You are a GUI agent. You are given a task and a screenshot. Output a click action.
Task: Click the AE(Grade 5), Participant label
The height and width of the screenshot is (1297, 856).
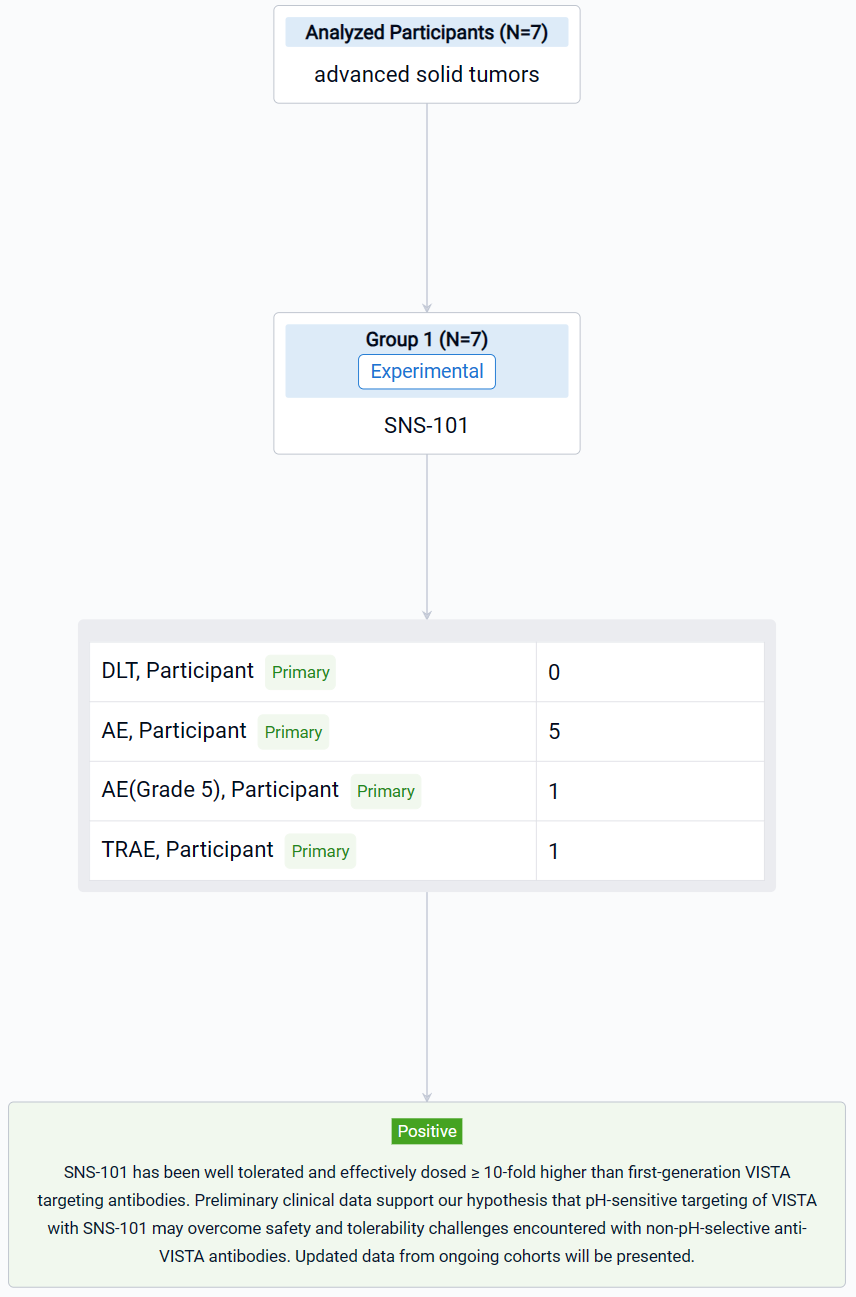tap(220, 790)
